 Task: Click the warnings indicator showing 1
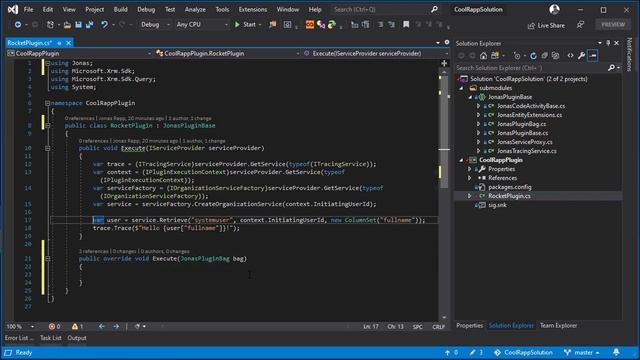click(x=78, y=327)
